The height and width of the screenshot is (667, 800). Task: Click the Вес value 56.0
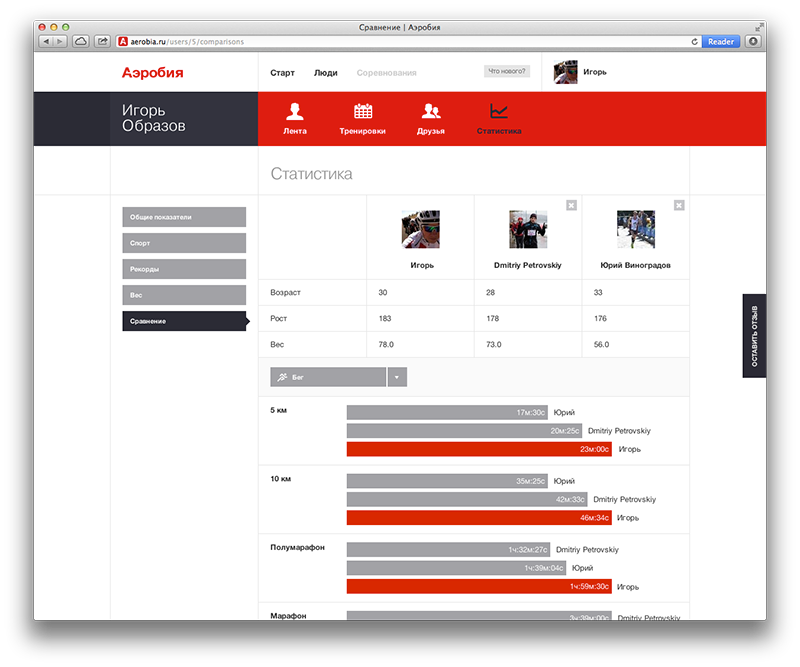(602, 344)
